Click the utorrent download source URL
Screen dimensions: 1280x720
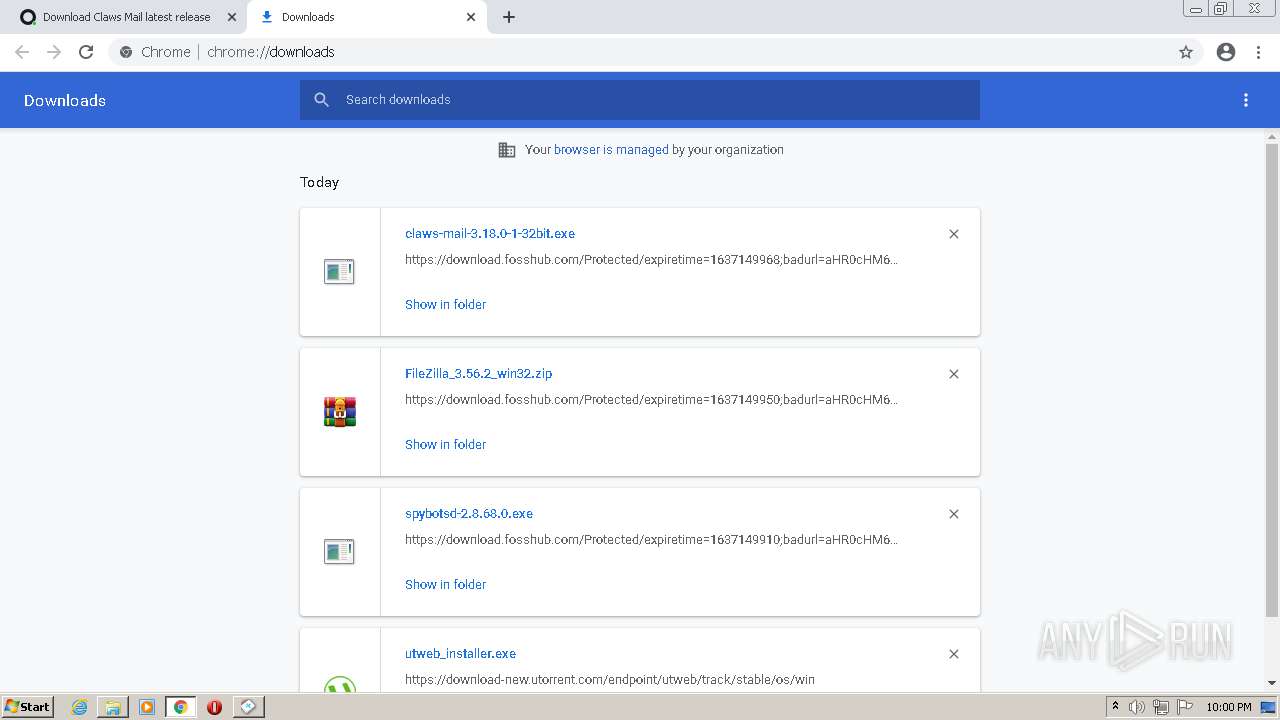(x=609, y=680)
